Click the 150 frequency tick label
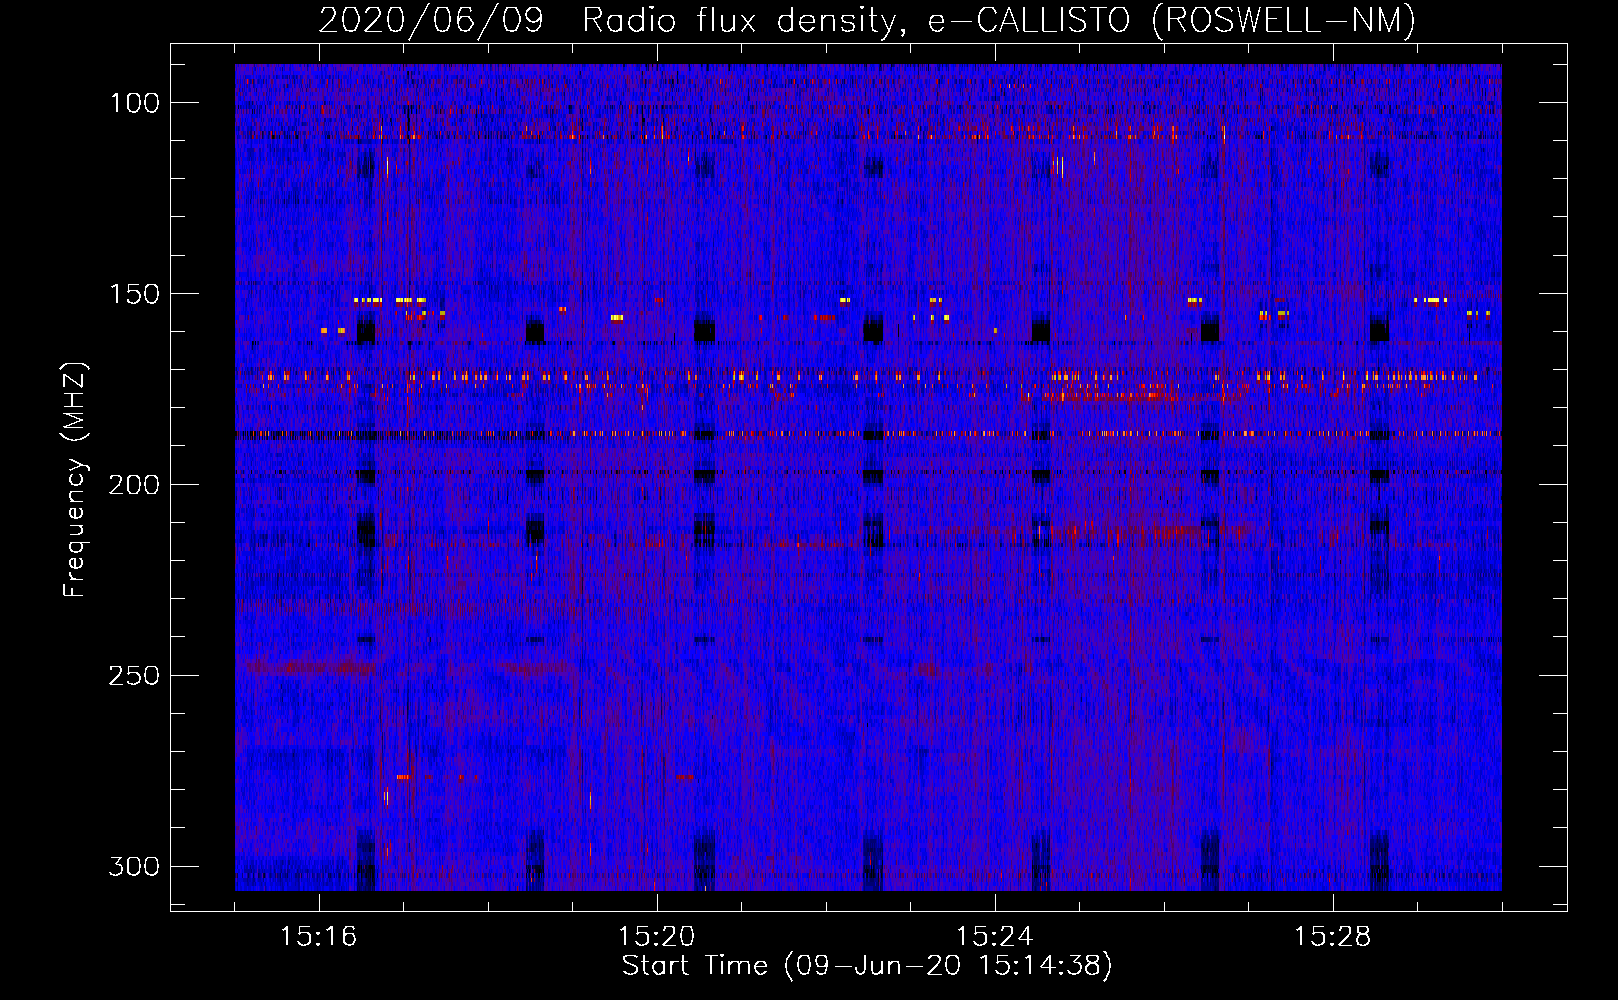1618x1000 pixels. coord(134,294)
